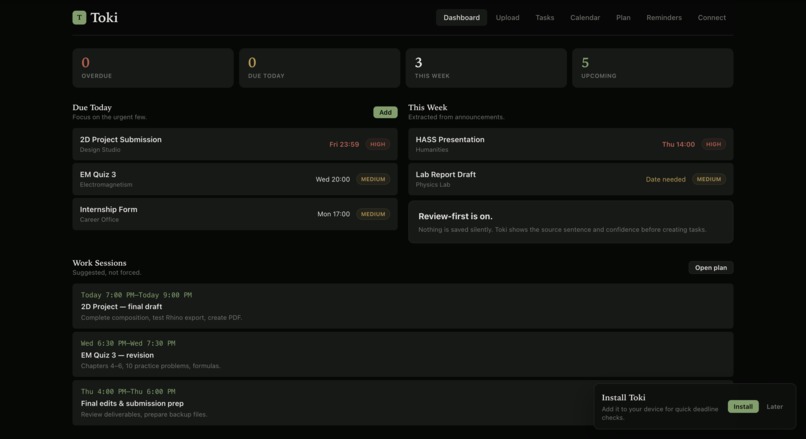Click the Date needed label
The height and width of the screenshot is (439, 806).
point(666,179)
